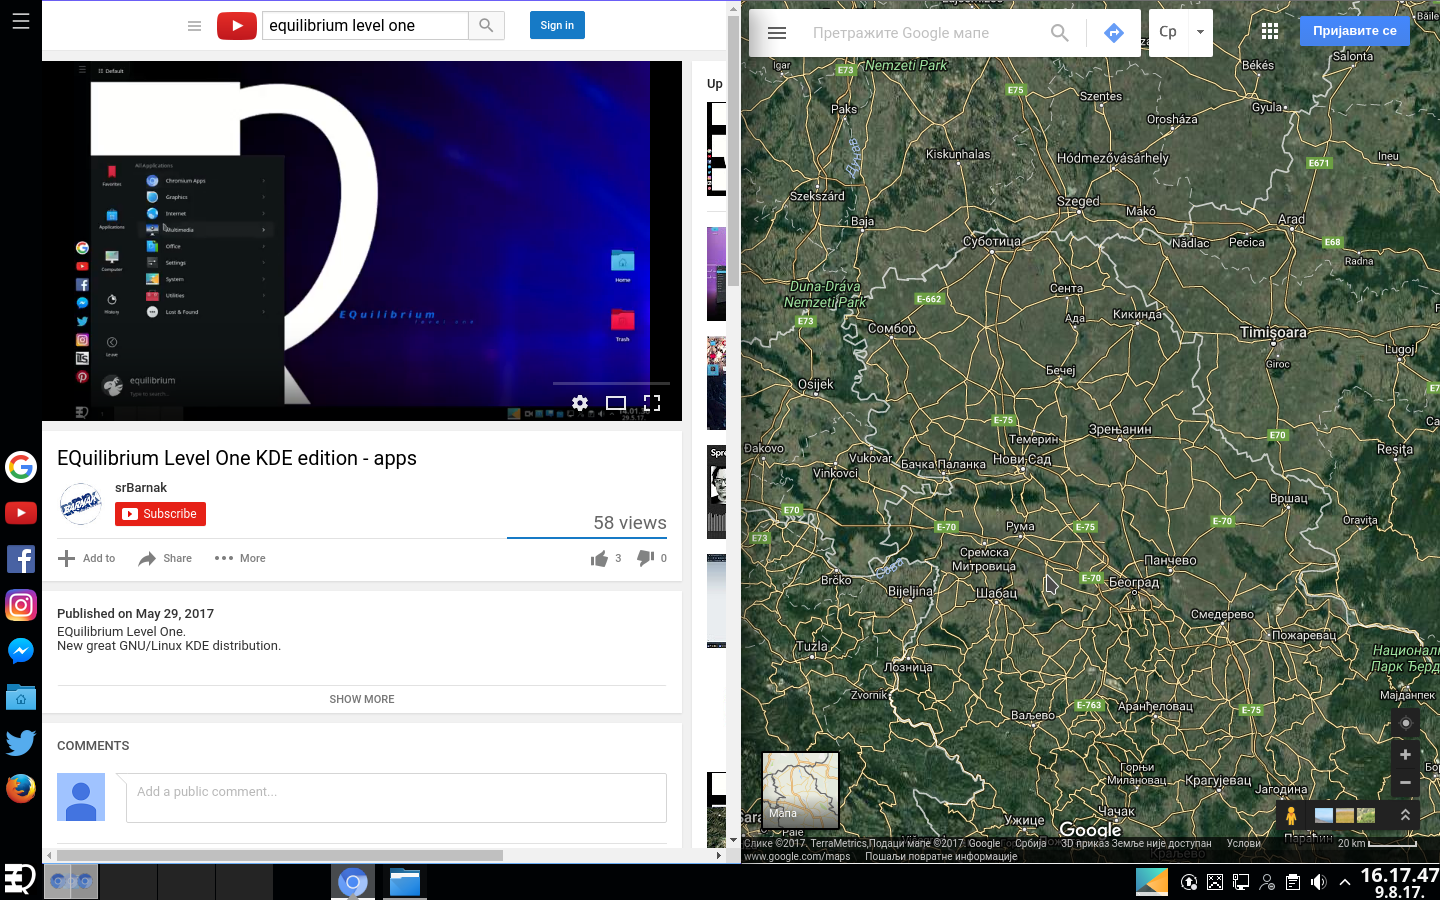Open YouTube shortcut in left dock
Screen dimensions: 1440x900
(21, 513)
